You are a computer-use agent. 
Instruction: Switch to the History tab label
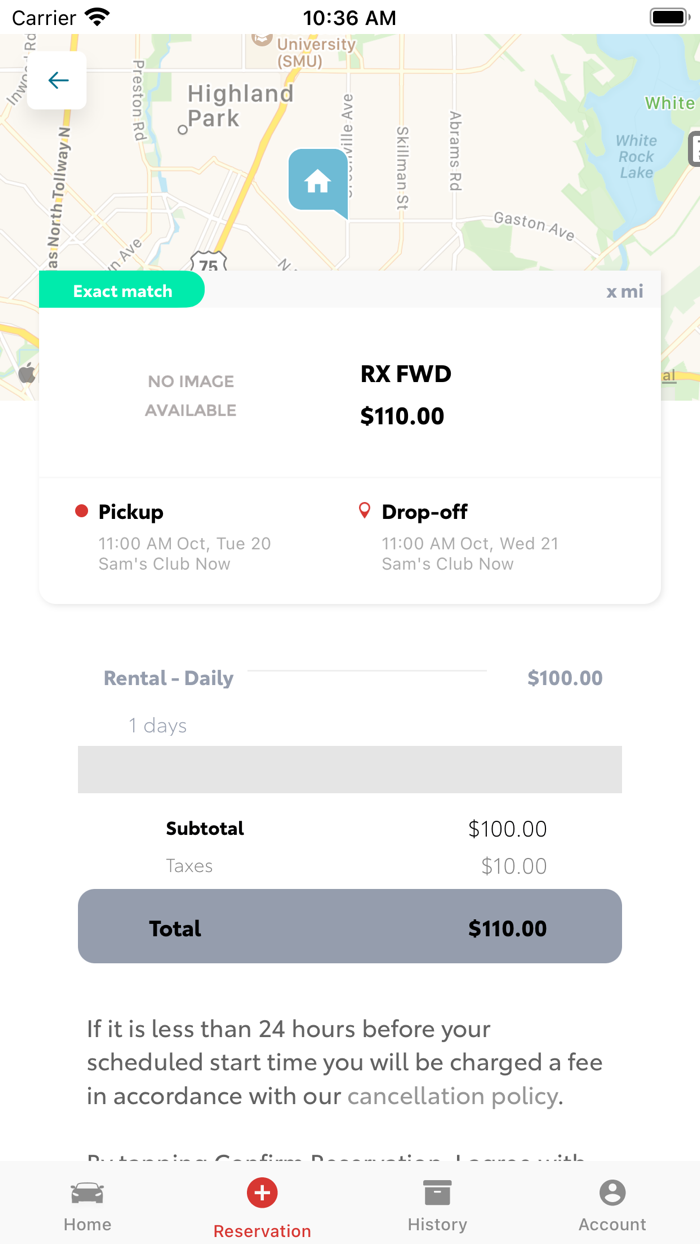[x=437, y=1224]
